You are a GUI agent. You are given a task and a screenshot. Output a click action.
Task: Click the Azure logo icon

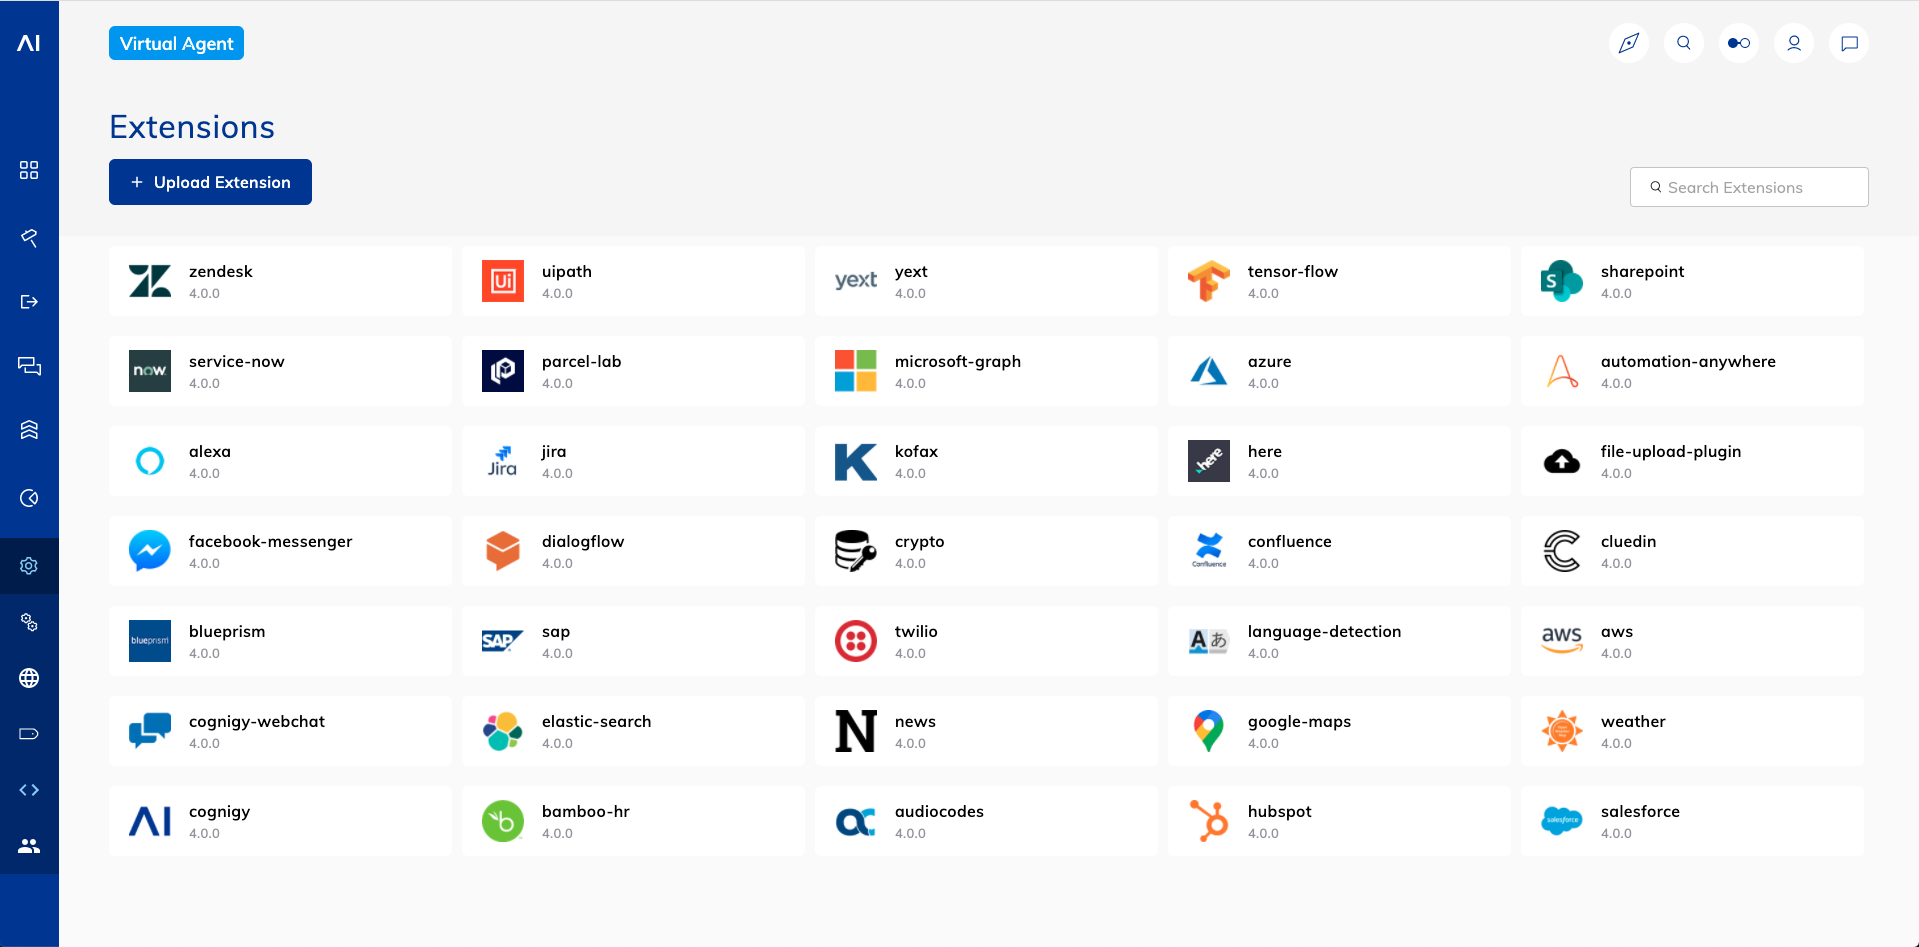pyautogui.click(x=1209, y=371)
